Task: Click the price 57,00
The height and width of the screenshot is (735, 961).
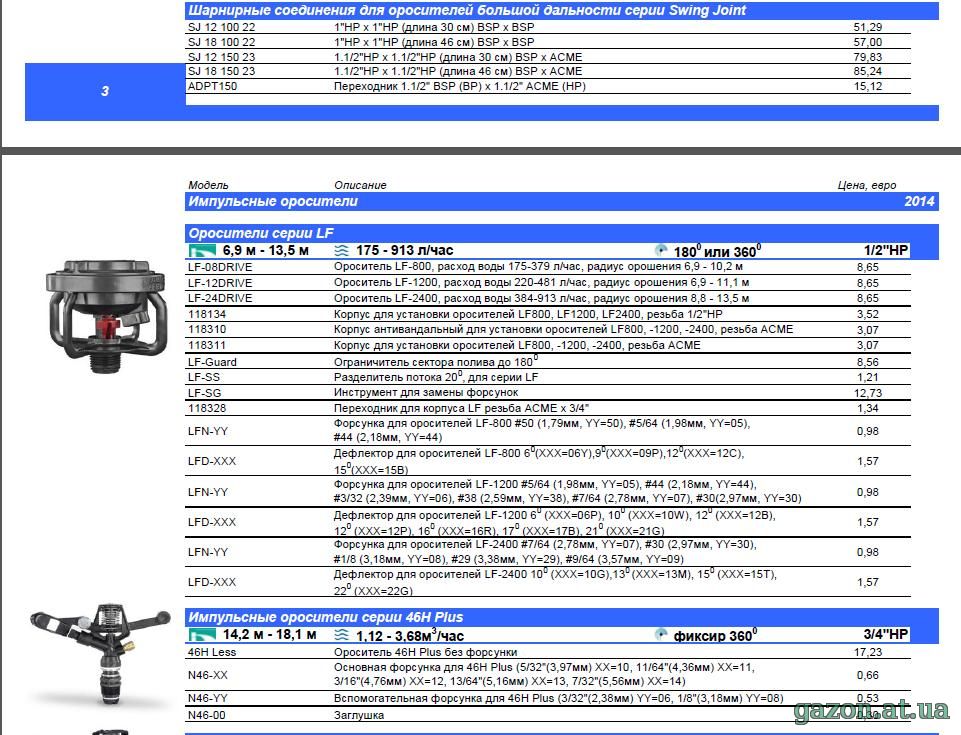Action: (x=868, y=42)
